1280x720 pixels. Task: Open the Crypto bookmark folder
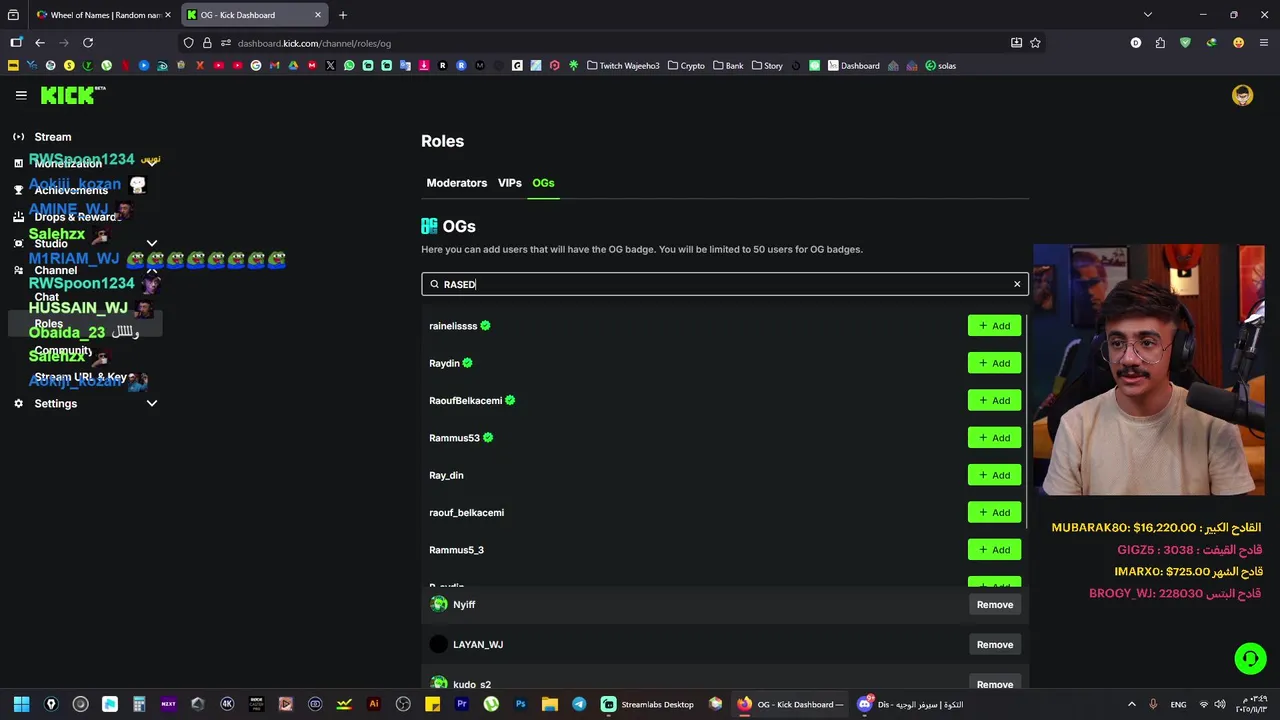pos(686,66)
